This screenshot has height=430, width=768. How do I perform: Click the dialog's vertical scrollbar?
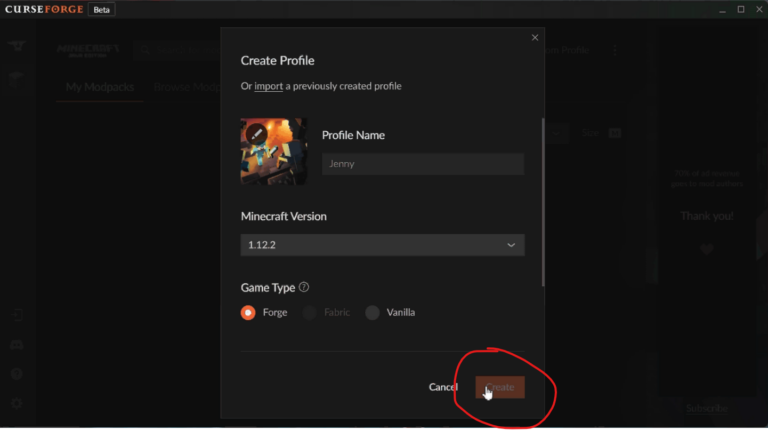(543, 202)
